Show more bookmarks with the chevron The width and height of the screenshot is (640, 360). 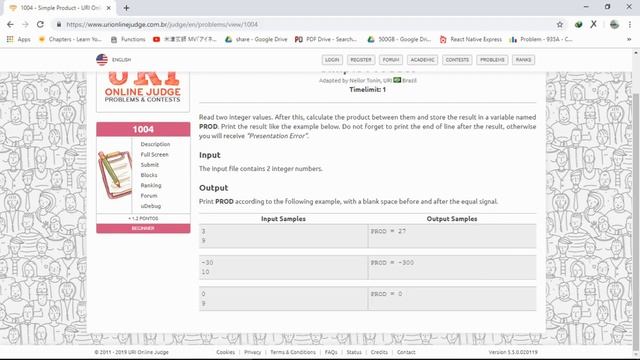click(x=629, y=39)
